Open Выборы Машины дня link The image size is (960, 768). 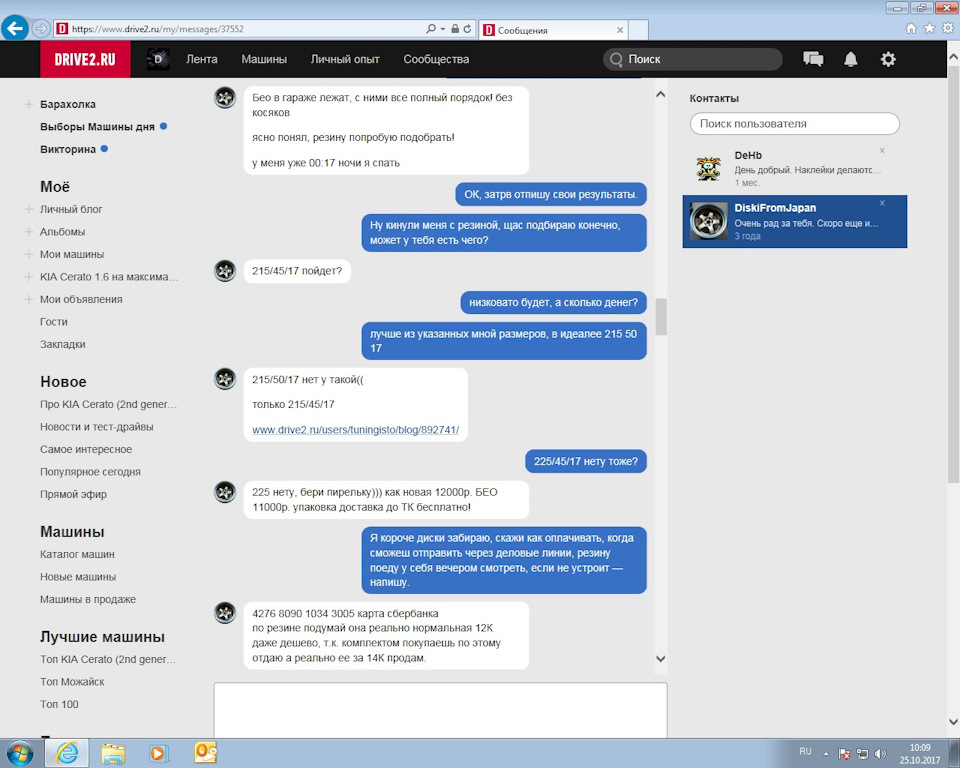[x=97, y=127]
